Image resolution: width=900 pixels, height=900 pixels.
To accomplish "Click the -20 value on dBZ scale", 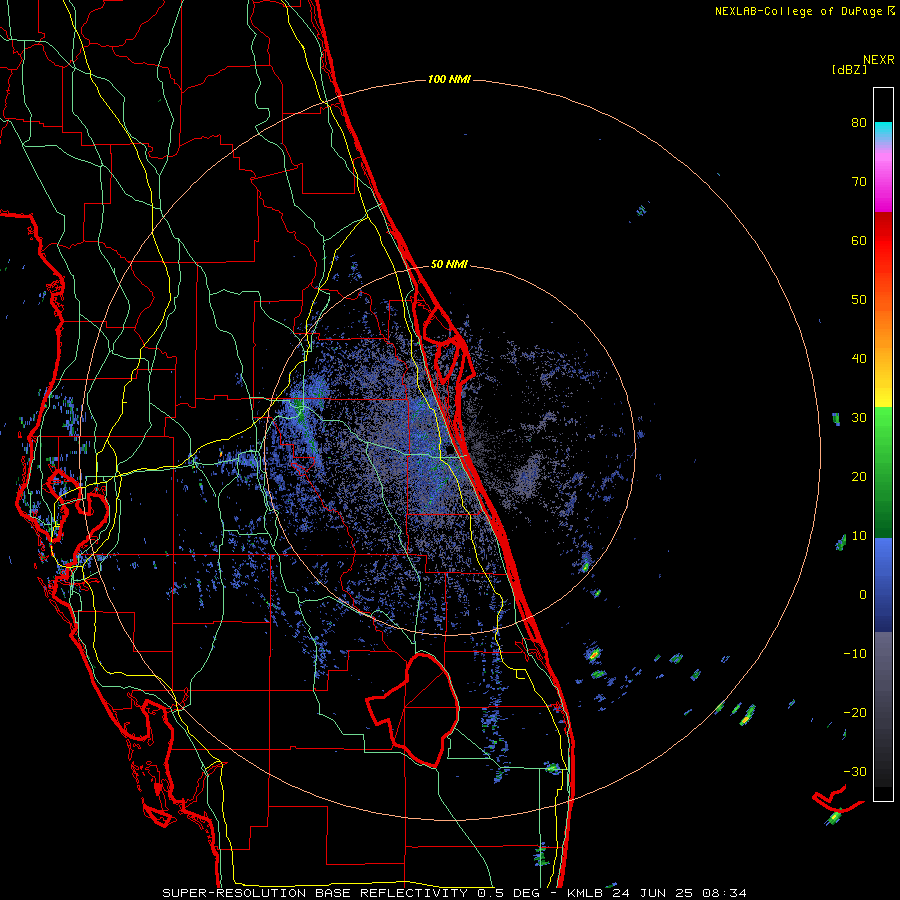I will click(855, 713).
